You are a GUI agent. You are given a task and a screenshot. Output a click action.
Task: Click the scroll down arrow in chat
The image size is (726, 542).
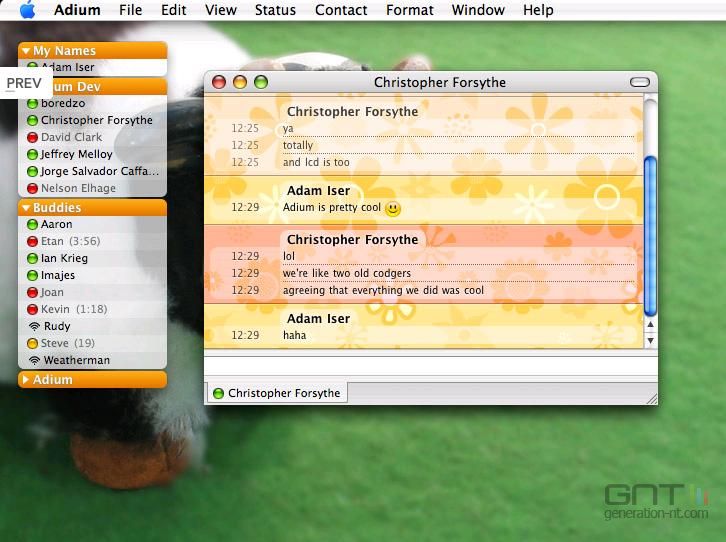point(651,341)
